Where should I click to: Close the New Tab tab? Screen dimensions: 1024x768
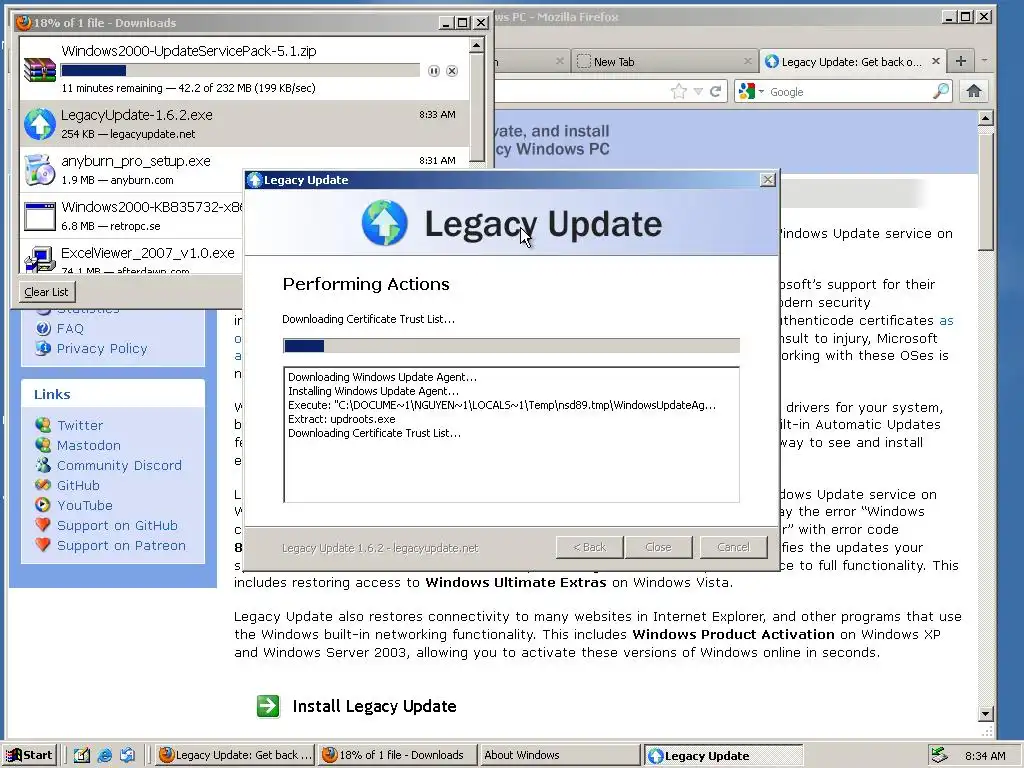[748, 61]
